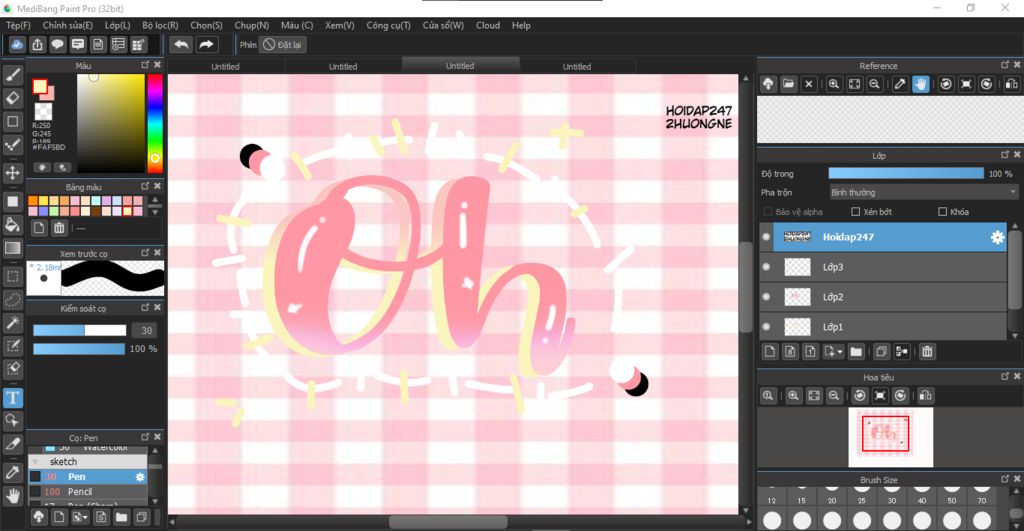
Task: Open the Chỉnh sửa(E) menu
Action: pos(68,25)
